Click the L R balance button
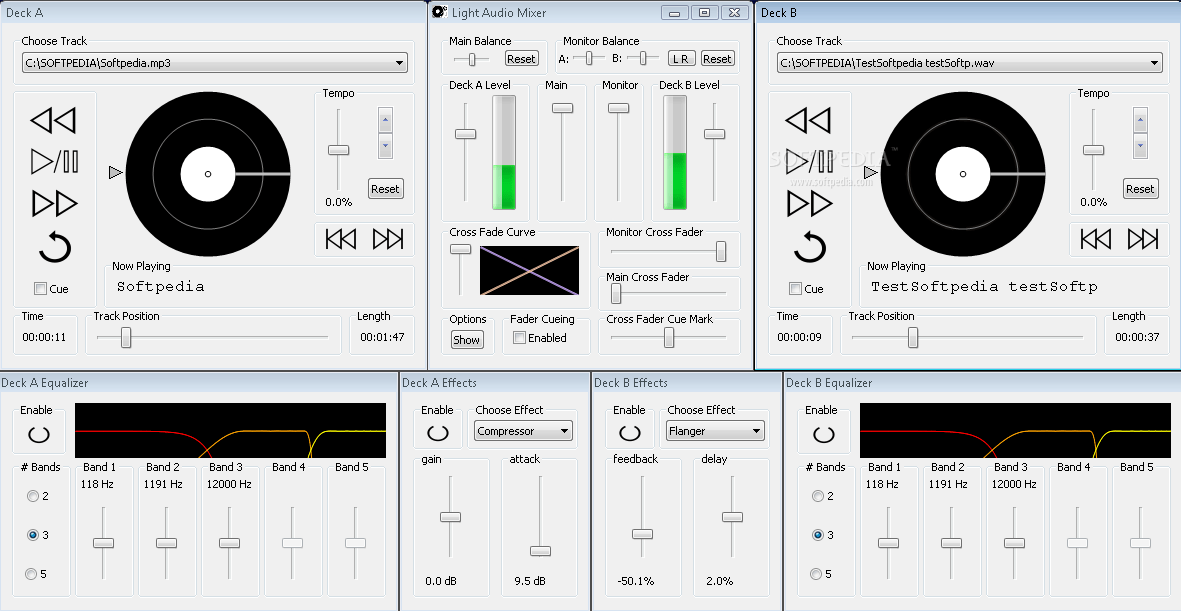This screenshot has height=611, width=1181. [x=680, y=57]
